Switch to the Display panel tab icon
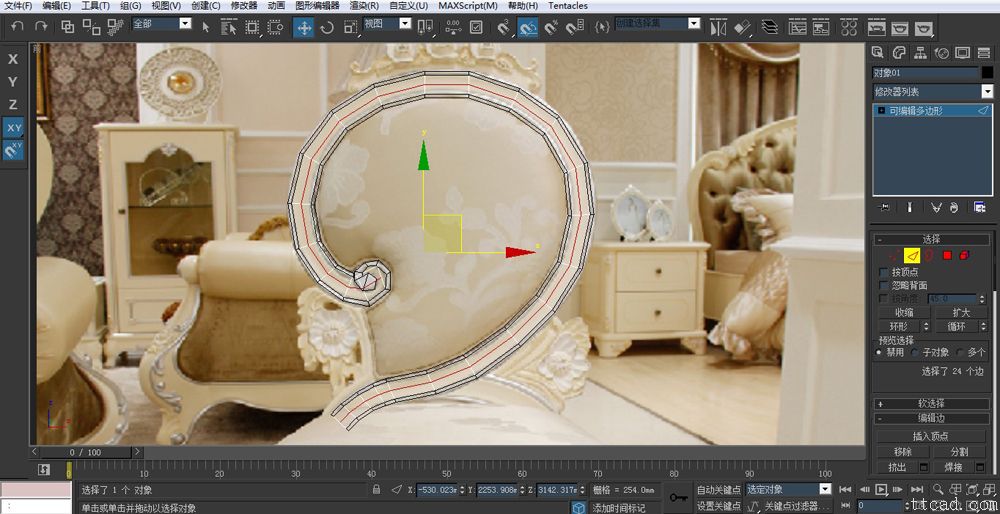This screenshot has width=1000, height=514. (x=962, y=52)
